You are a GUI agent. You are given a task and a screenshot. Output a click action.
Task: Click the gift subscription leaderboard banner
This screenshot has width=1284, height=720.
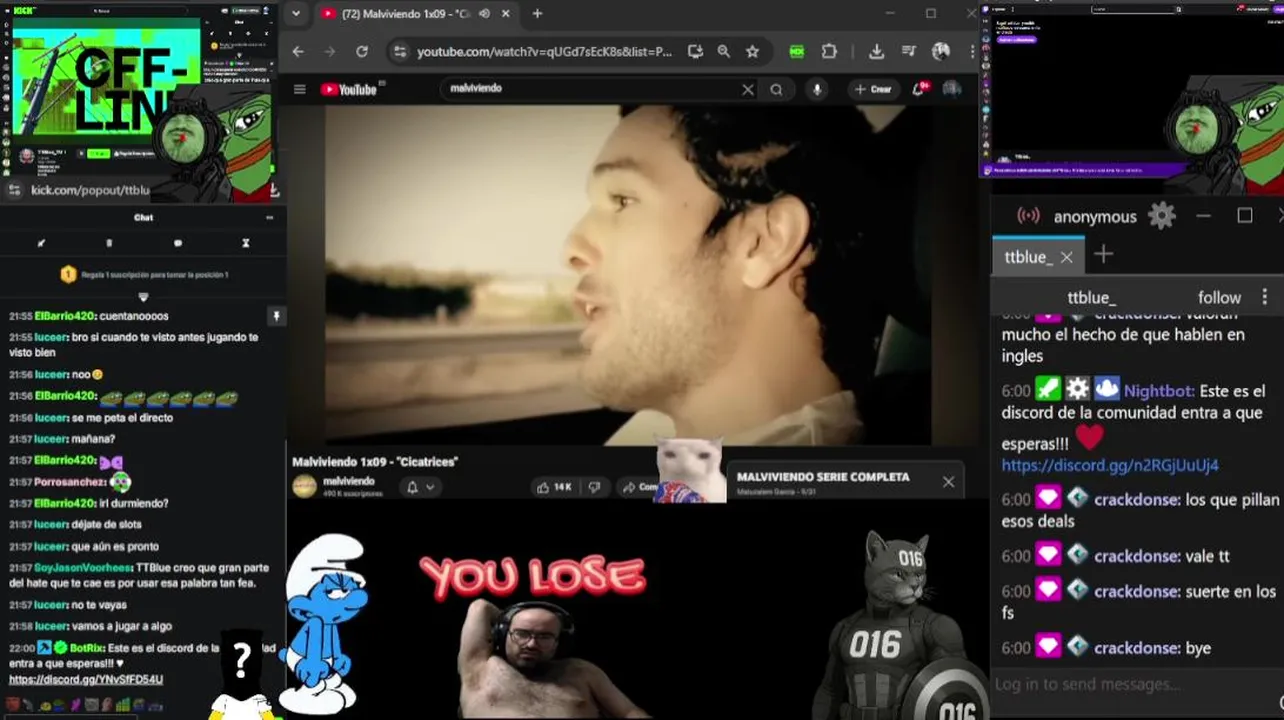(144, 274)
